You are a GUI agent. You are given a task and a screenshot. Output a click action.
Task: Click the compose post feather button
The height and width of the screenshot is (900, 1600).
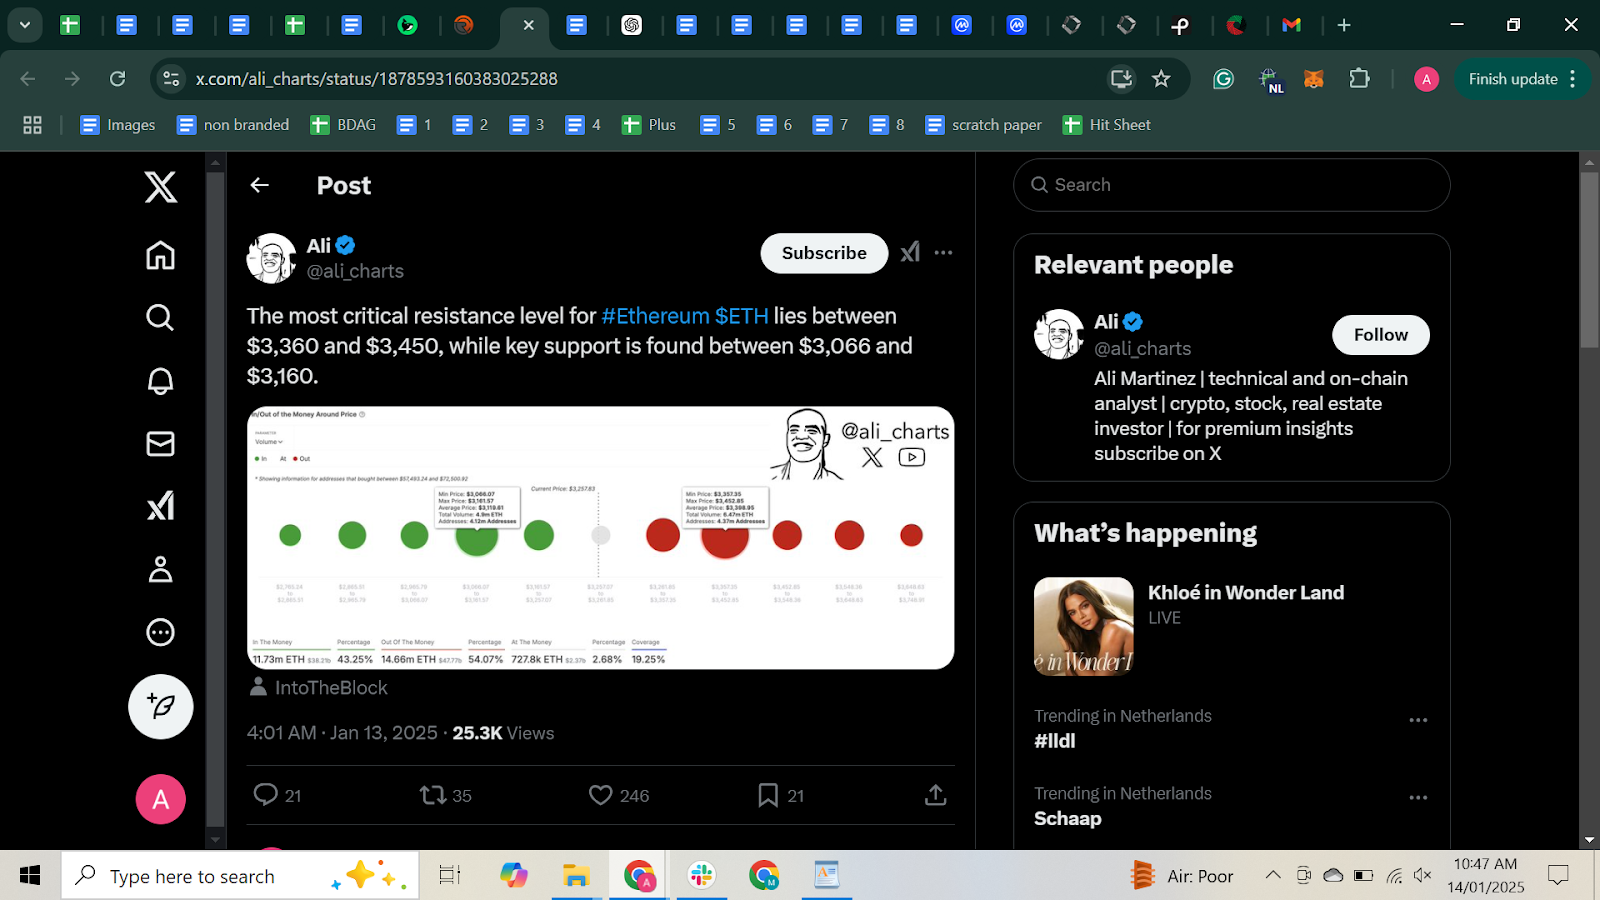(160, 706)
